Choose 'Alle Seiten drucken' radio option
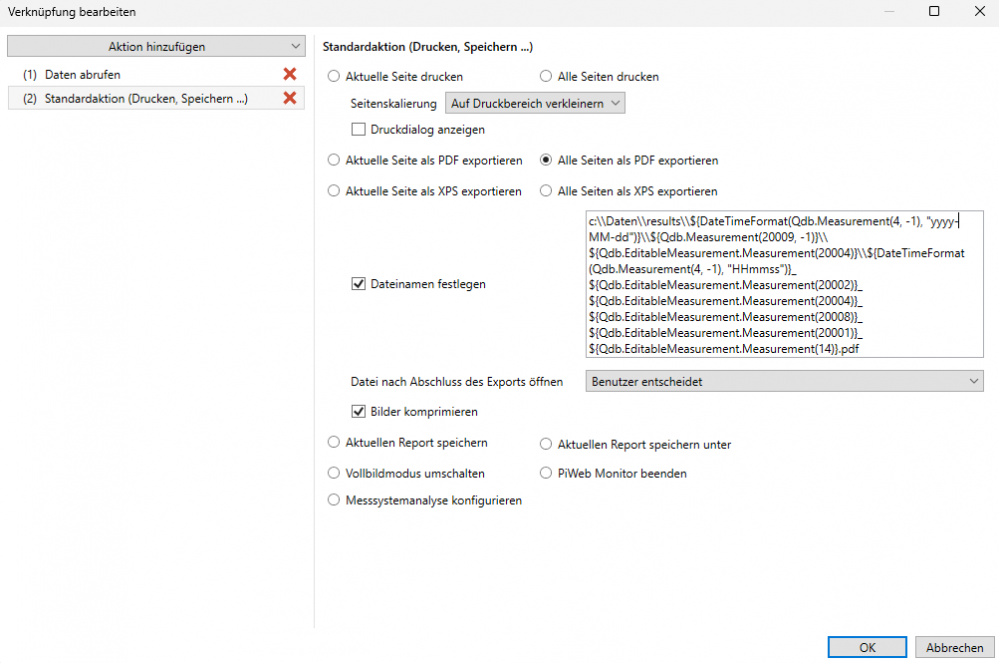 coord(546,76)
